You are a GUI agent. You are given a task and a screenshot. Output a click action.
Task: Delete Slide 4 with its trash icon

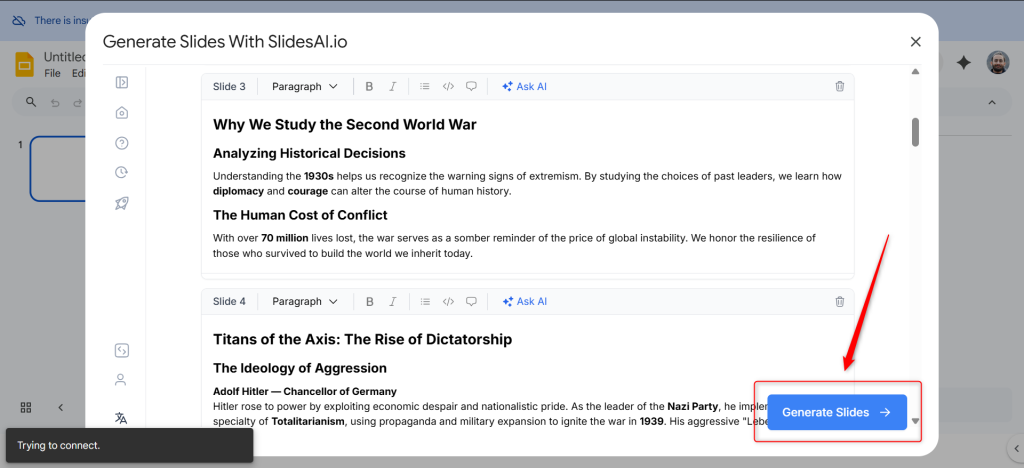point(840,302)
